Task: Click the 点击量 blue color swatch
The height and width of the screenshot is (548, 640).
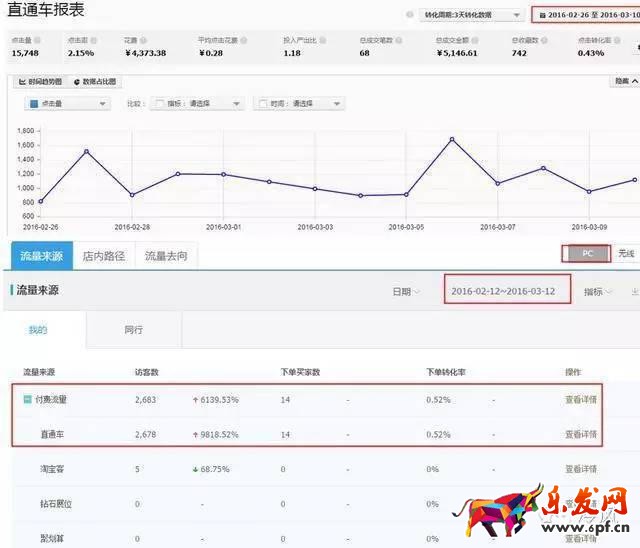Action: tap(34, 103)
